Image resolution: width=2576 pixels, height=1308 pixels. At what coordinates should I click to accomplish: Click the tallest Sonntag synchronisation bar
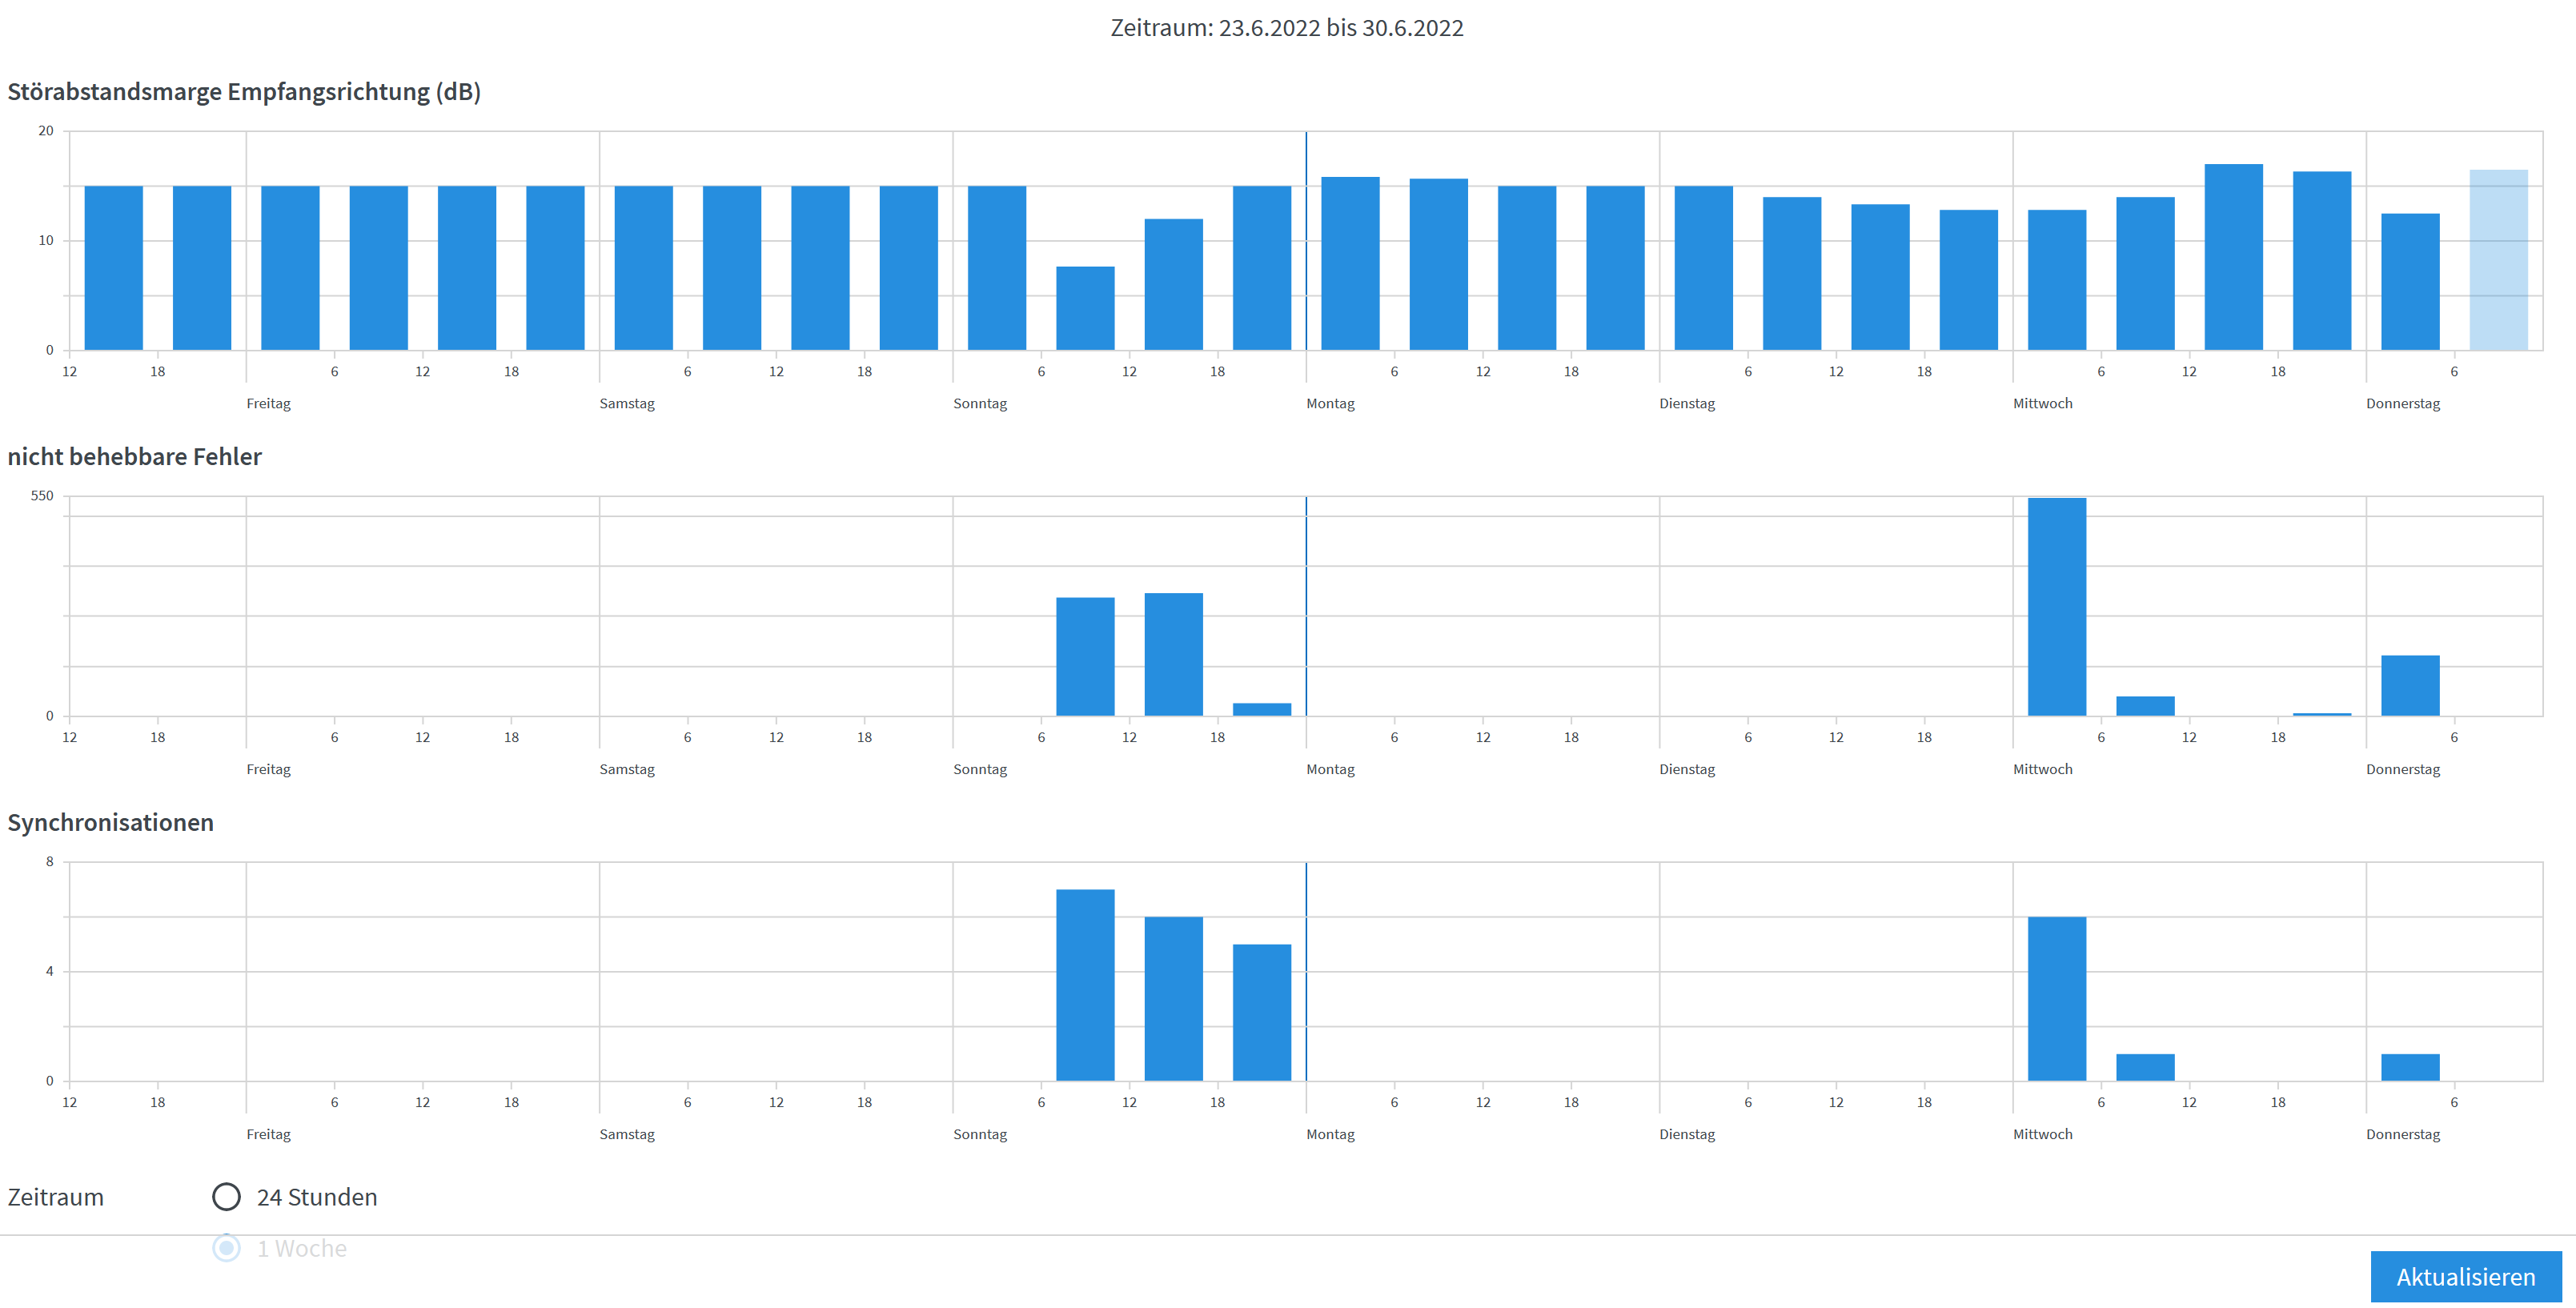tap(1085, 985)
